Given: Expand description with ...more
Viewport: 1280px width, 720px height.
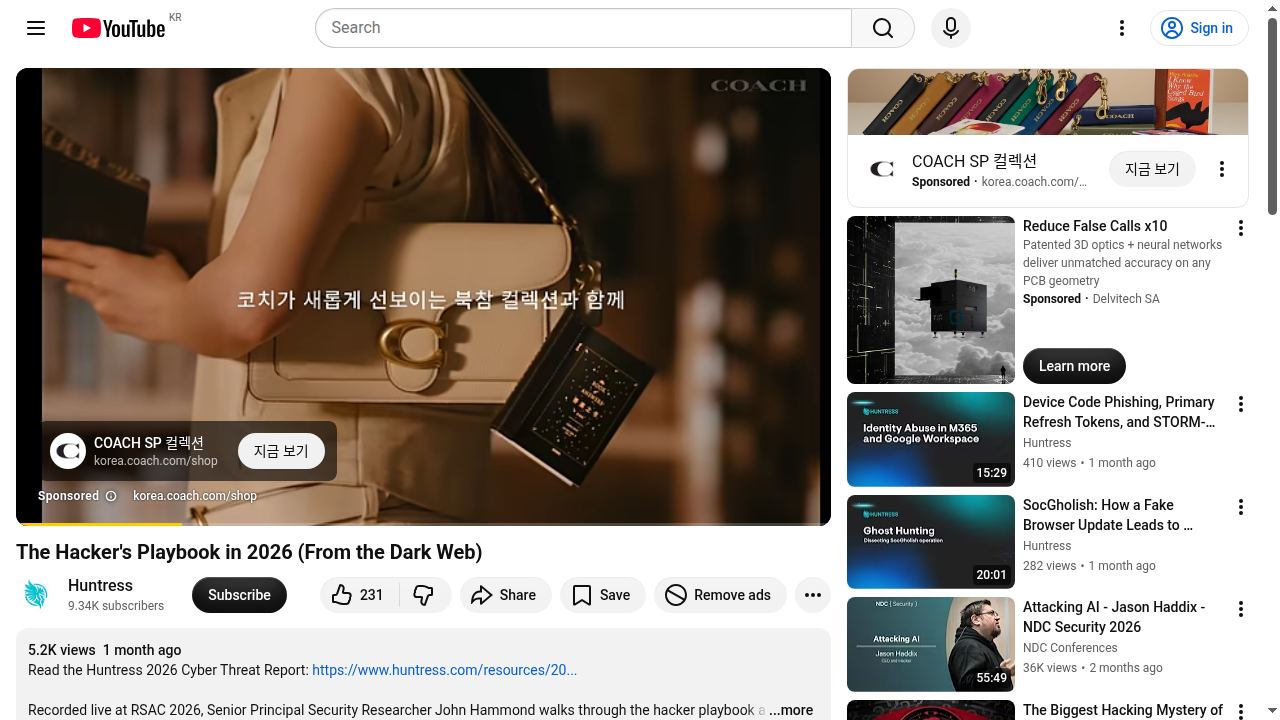Looking at the screenshot, I should pyautogui.click(x=791, y=710).
